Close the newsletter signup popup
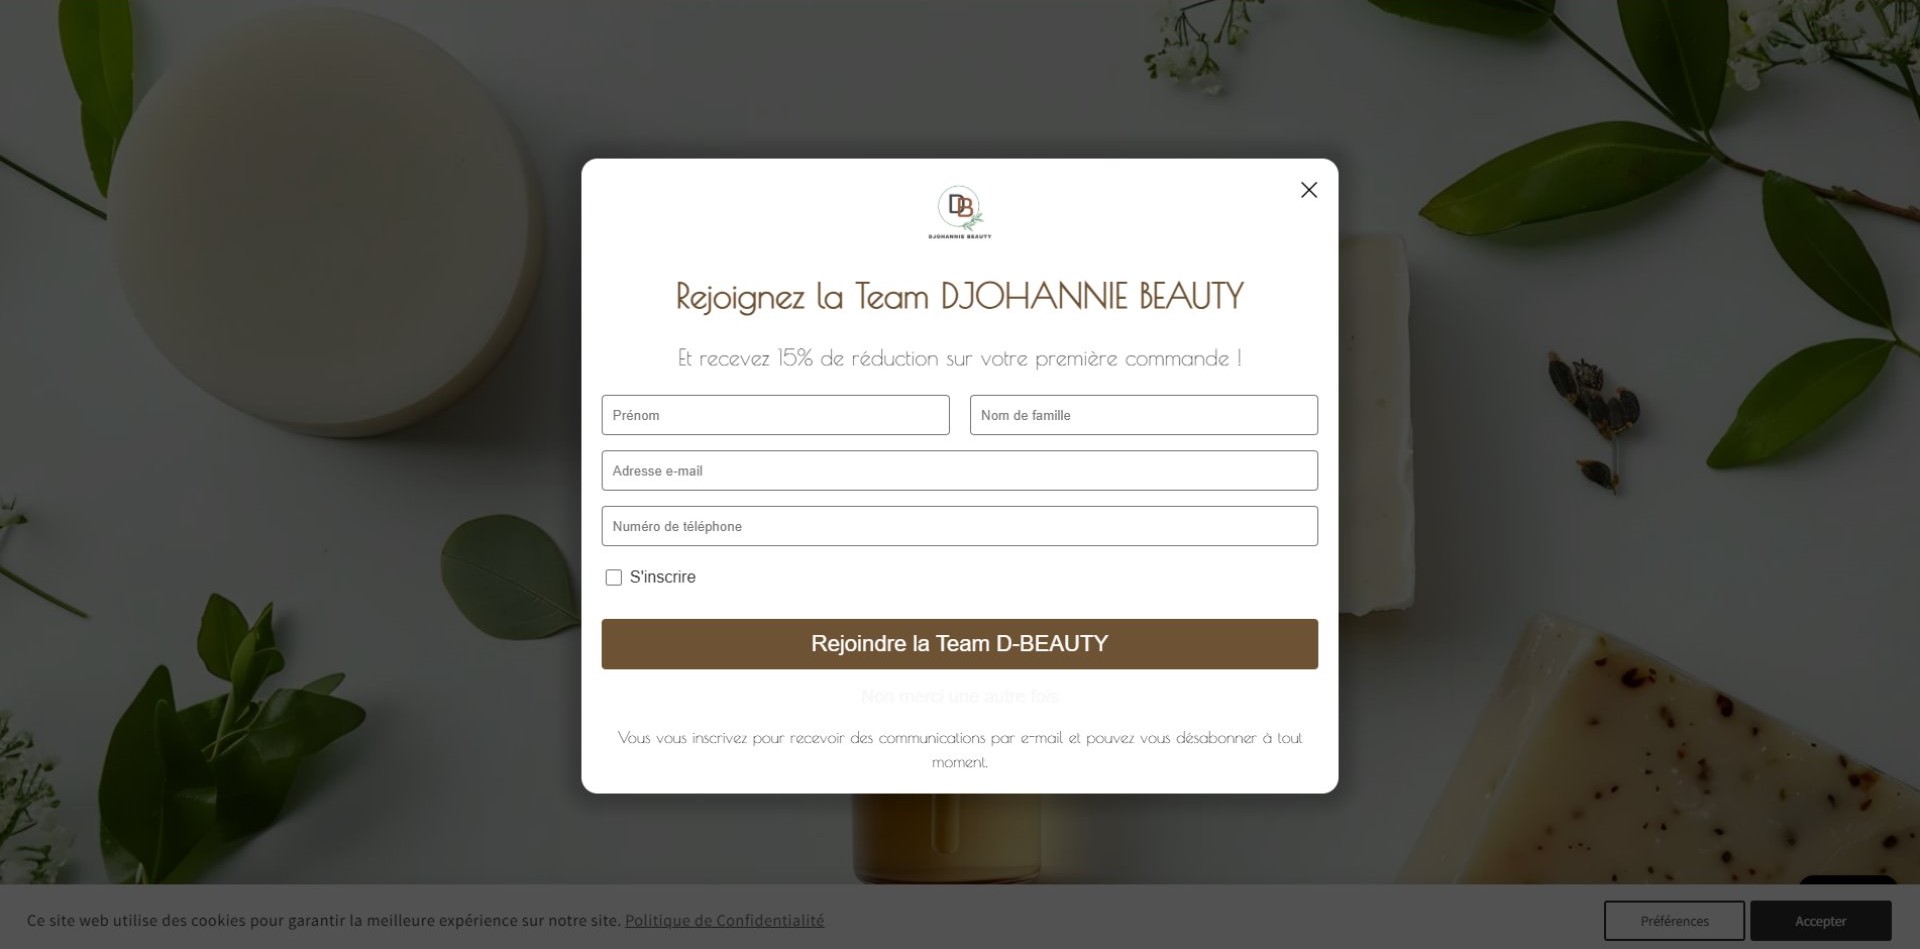This screenshot has width=1920, height=949. (1308, 190)
